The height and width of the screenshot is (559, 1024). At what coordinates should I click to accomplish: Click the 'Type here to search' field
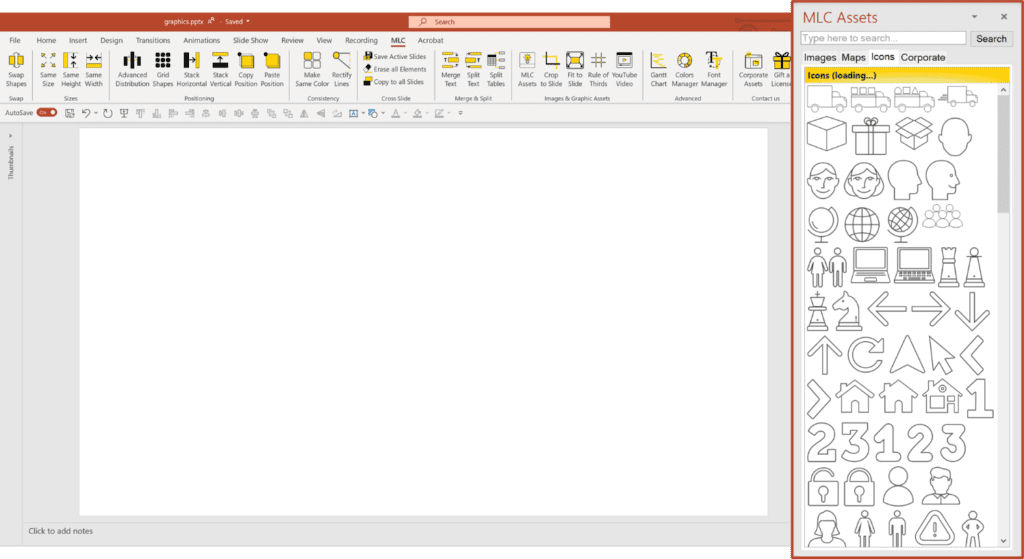pos(883,38)
